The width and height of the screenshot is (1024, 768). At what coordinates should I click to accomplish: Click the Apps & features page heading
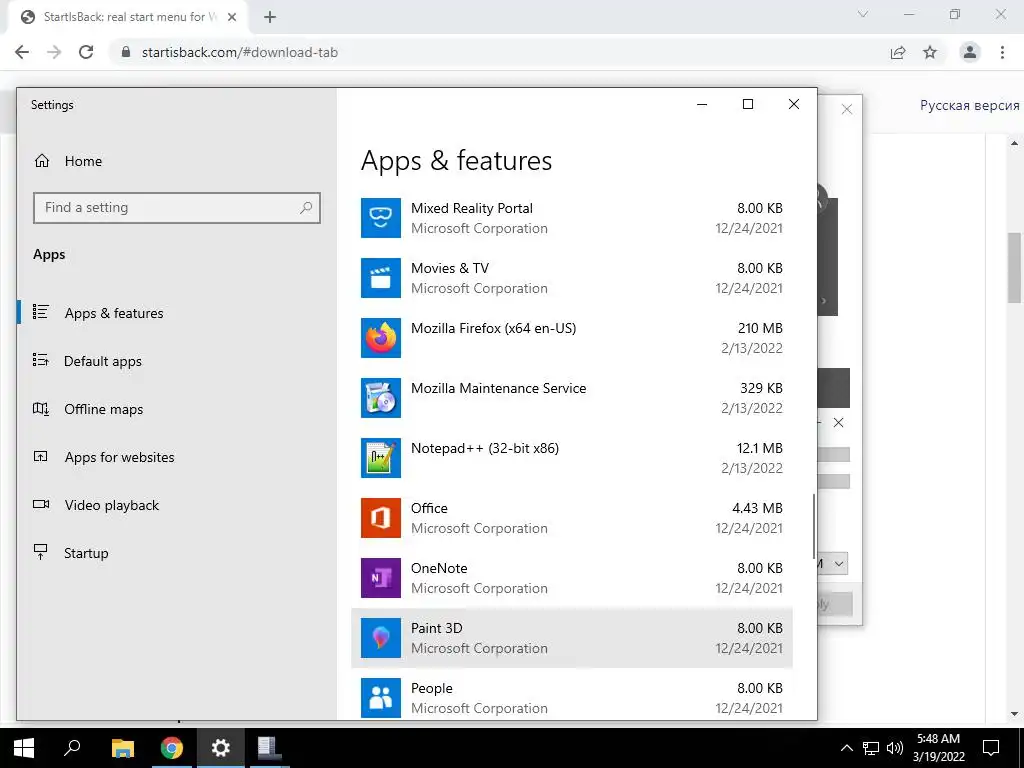456,161
